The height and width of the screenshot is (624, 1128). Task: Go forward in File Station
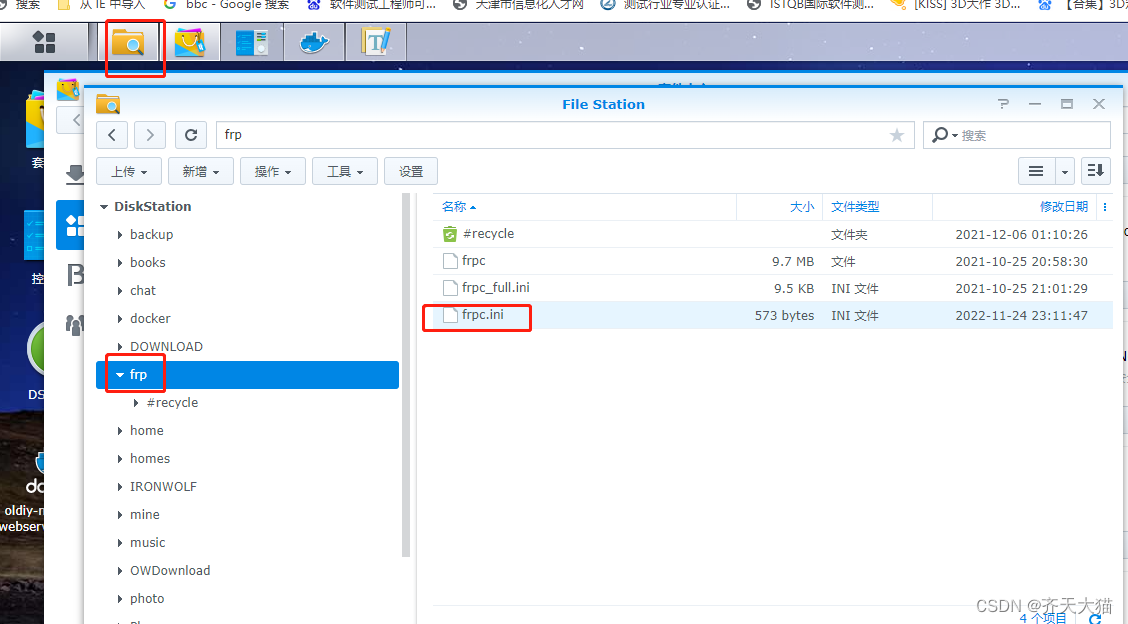click(x=150, y=135)
